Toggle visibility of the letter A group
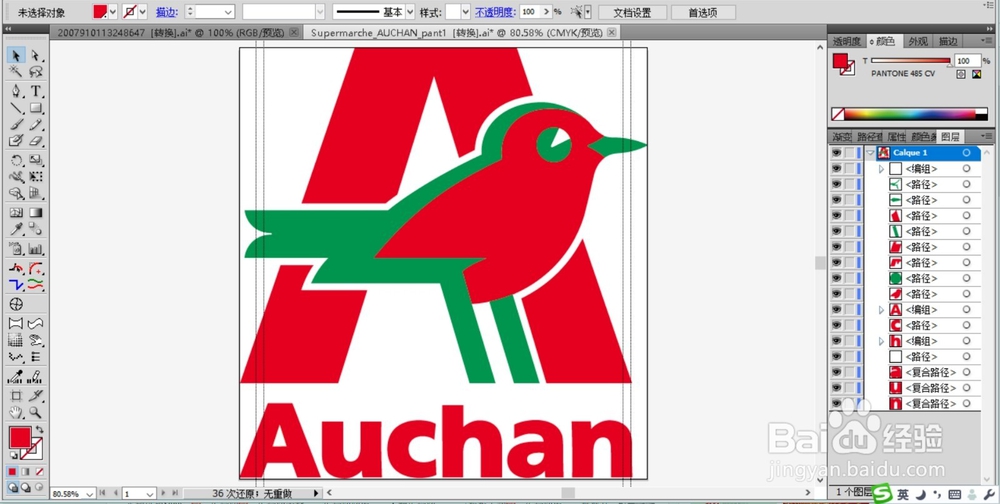 (836, 309)
